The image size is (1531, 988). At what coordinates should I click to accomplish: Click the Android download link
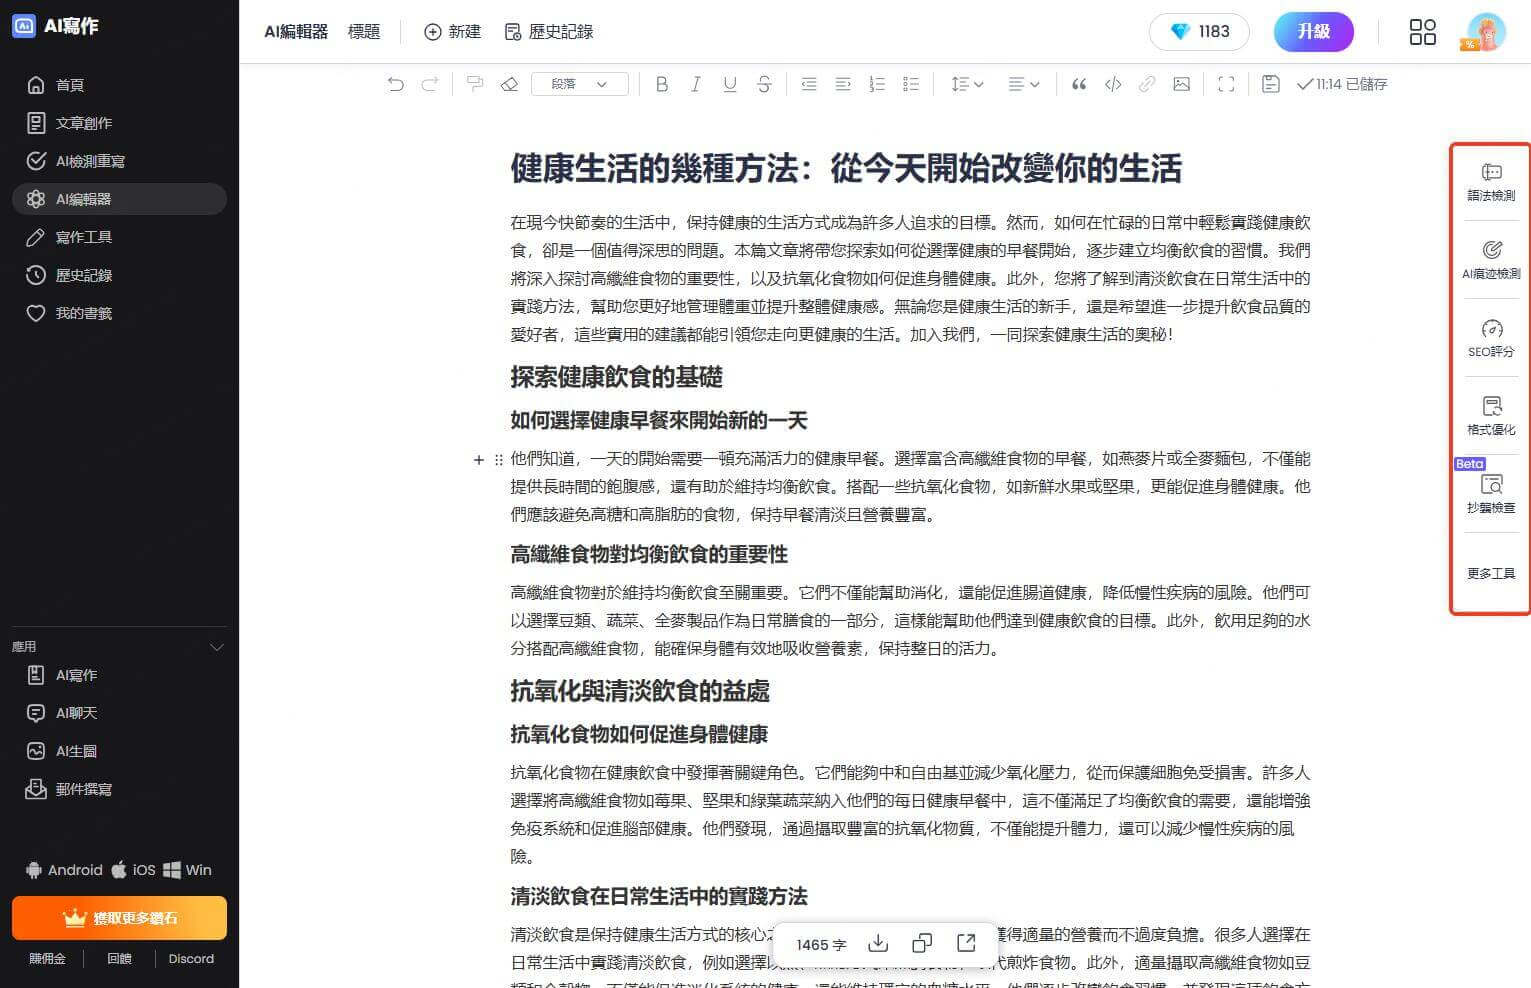click(x=64, y=870)
